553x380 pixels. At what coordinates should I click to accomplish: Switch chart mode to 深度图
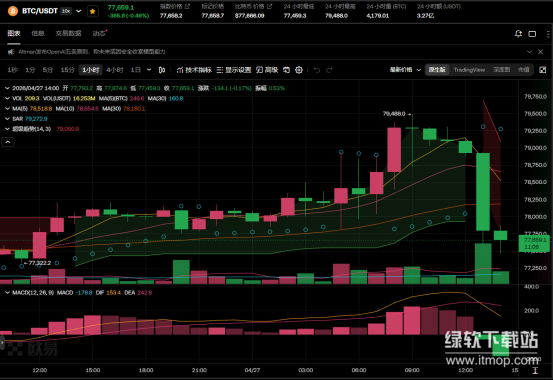[502, 70]
